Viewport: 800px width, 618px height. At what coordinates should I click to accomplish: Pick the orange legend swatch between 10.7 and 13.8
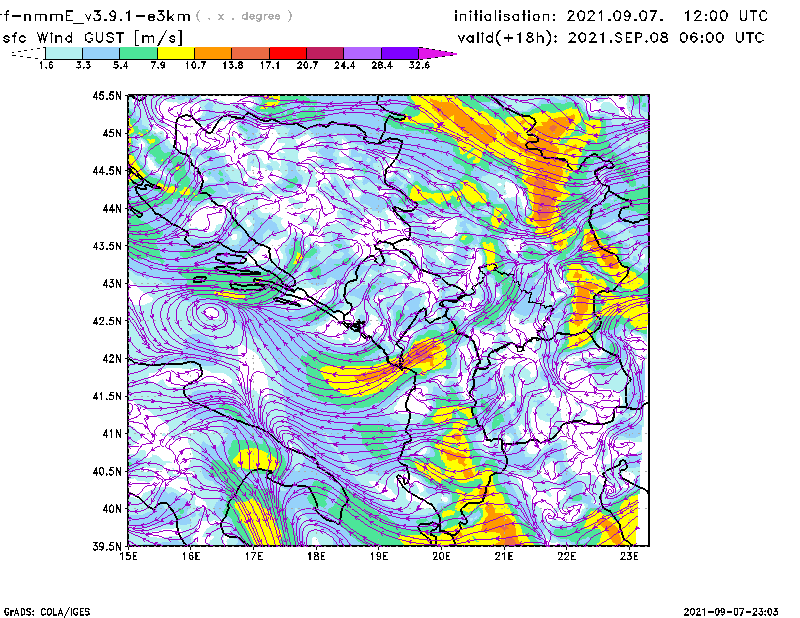213,52
